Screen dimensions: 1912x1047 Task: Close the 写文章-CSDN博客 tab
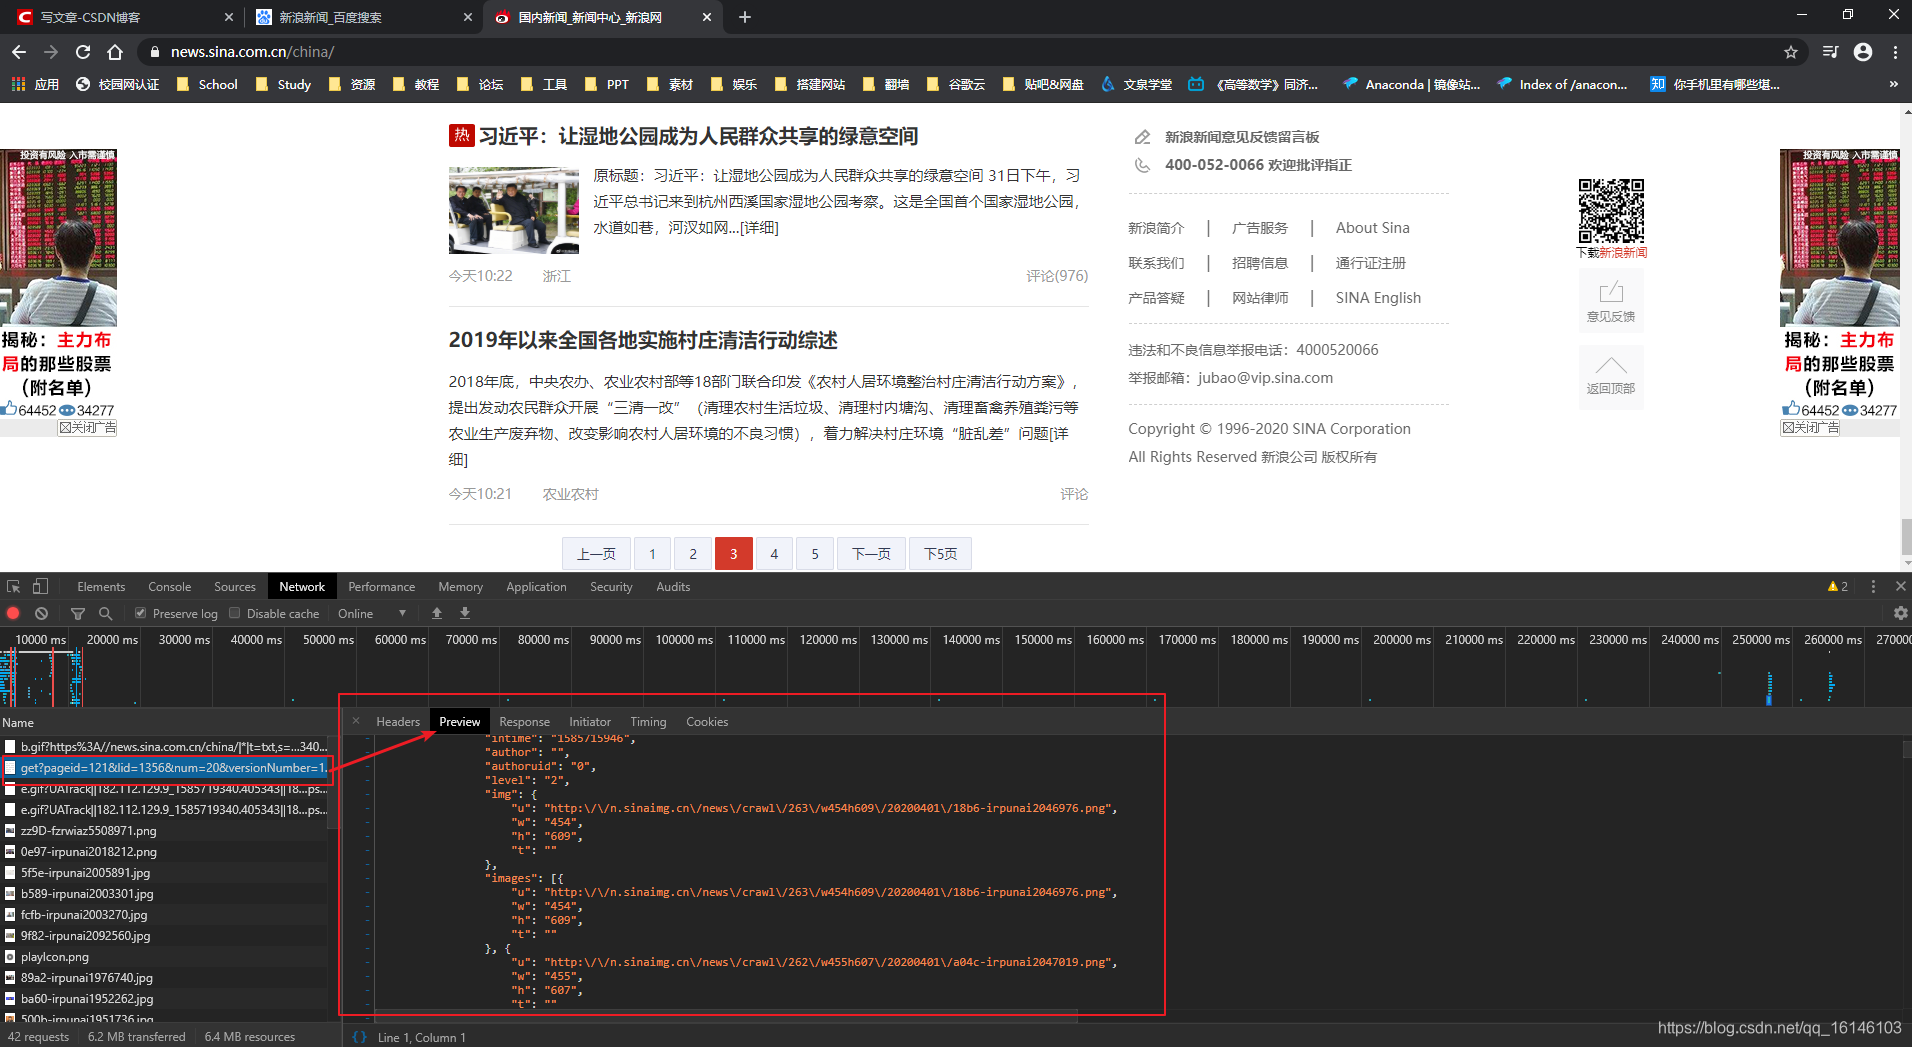228,17
